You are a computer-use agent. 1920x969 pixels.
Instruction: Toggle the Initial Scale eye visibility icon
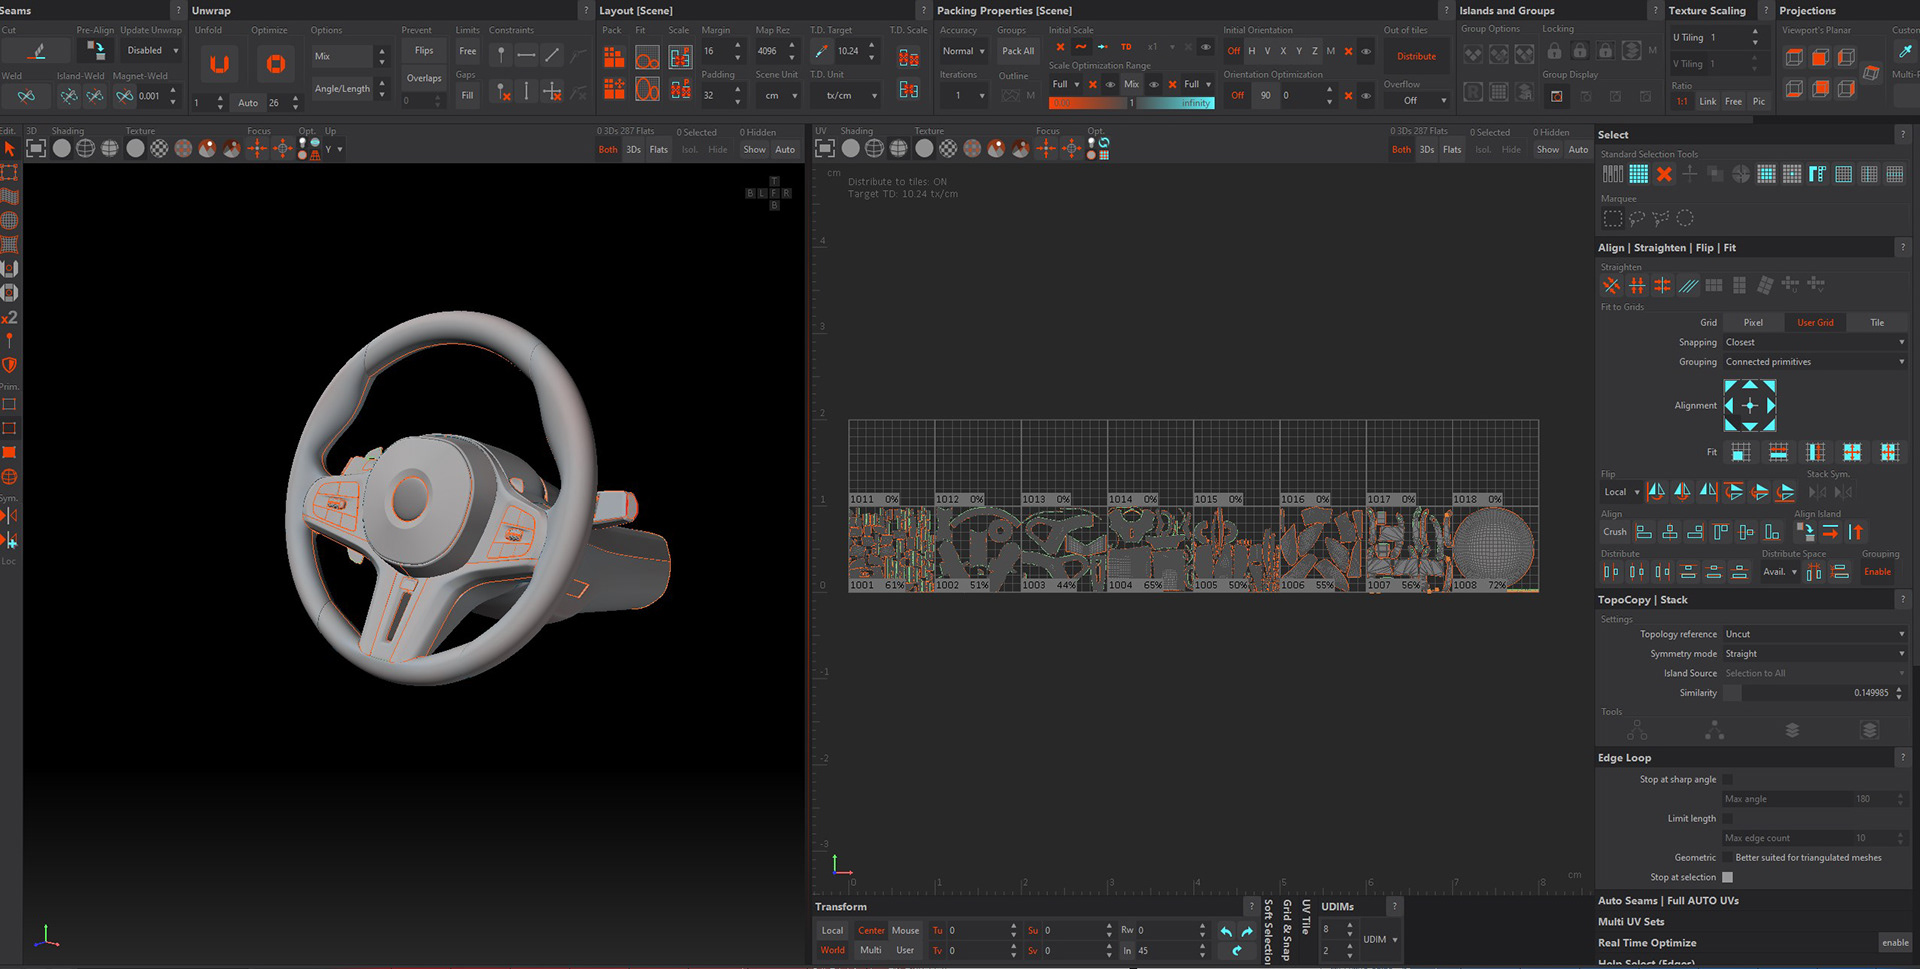coord(1206,48)
